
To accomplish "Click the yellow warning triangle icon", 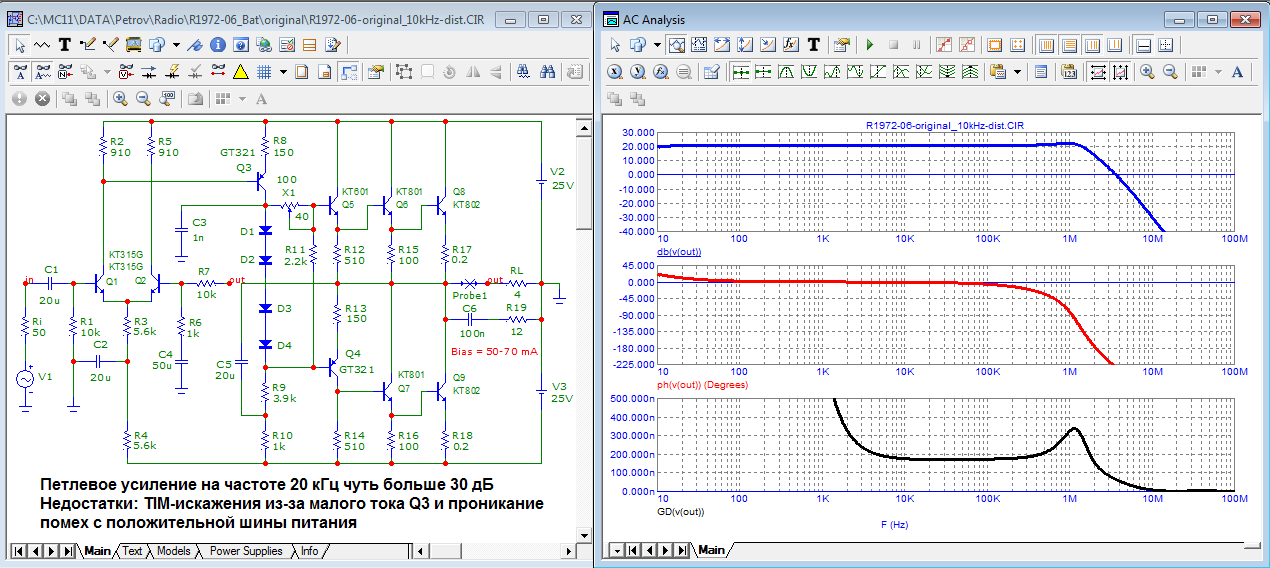I will point(240,72).
